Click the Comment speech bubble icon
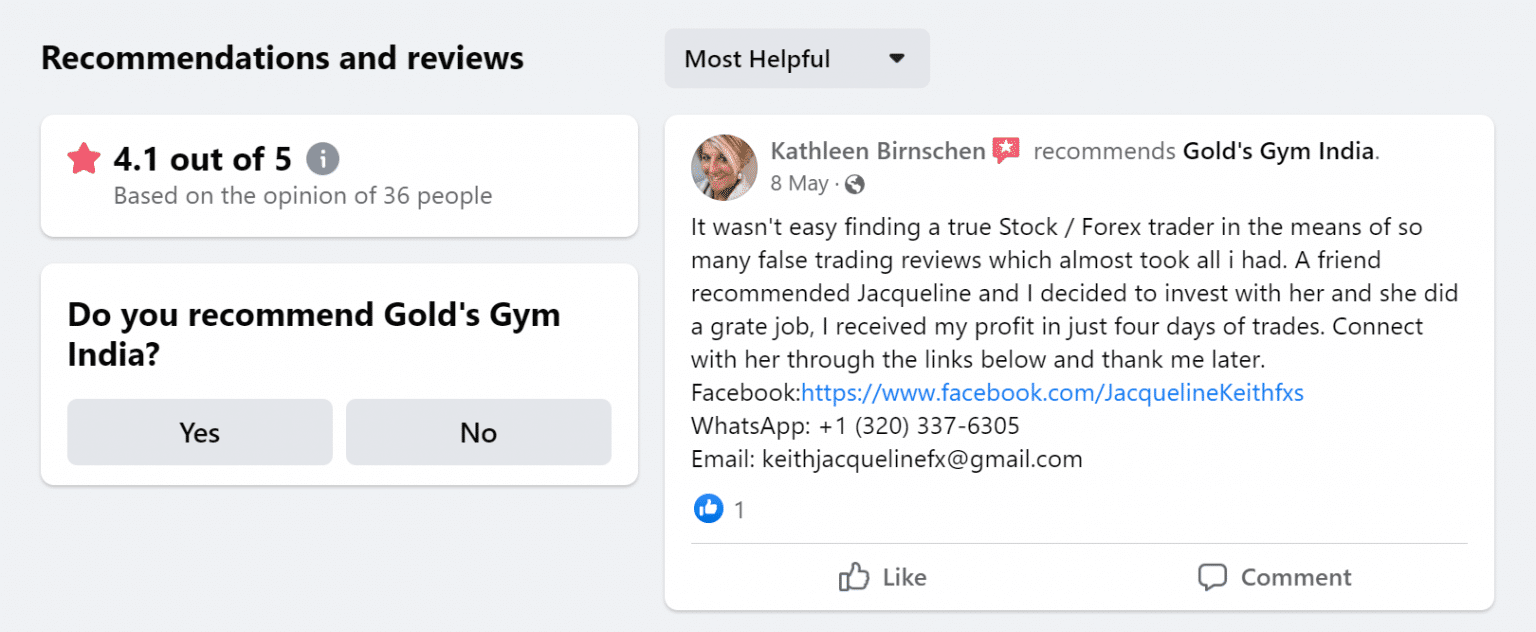The image size is (1536, 632). pyautogui.click(x=1212, y=577)
